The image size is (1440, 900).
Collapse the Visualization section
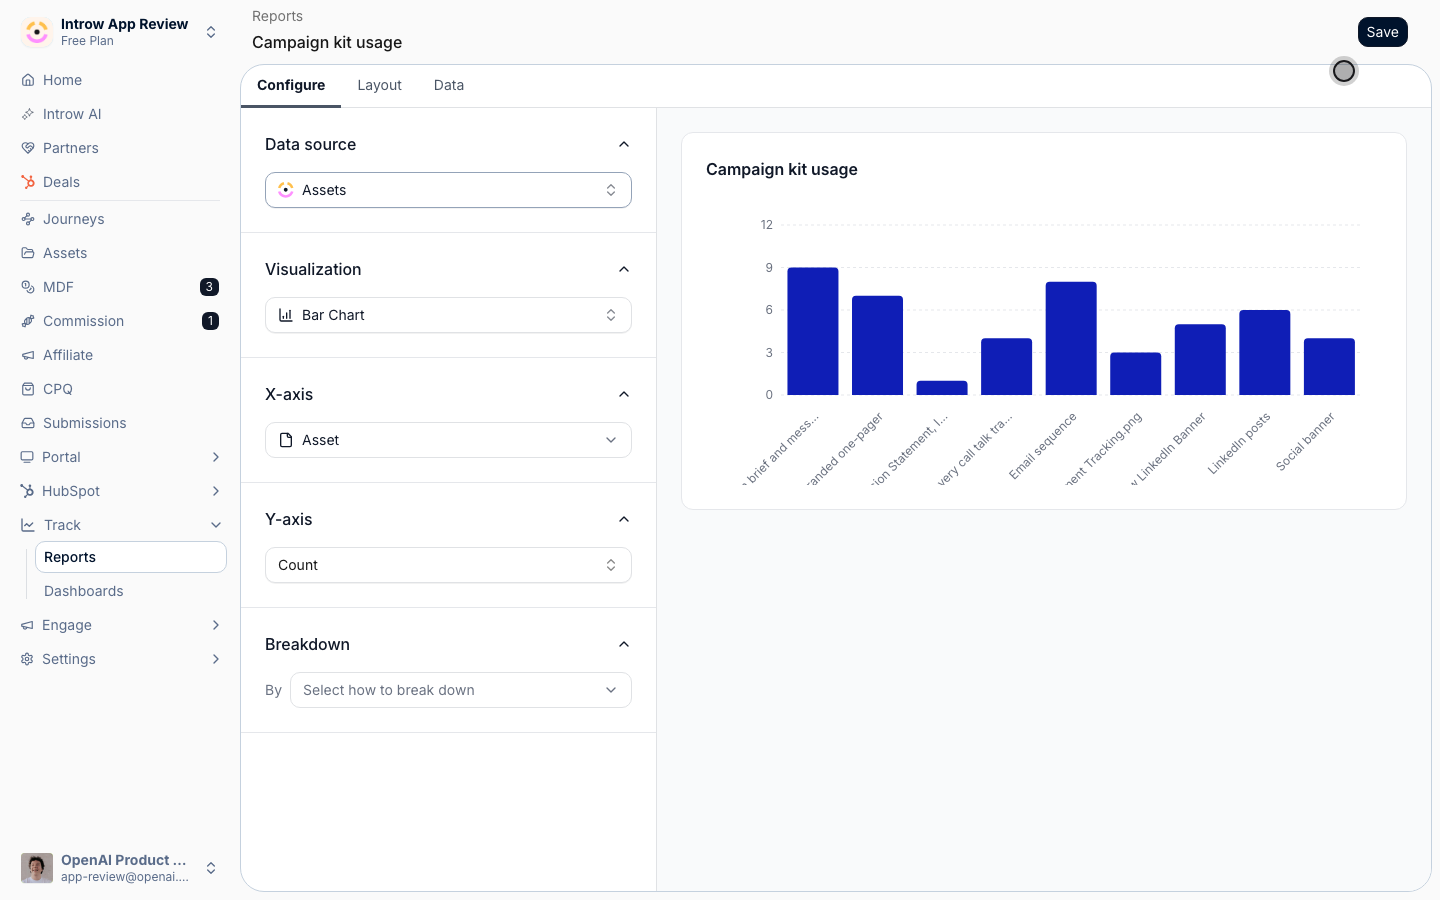pos(624,269)
